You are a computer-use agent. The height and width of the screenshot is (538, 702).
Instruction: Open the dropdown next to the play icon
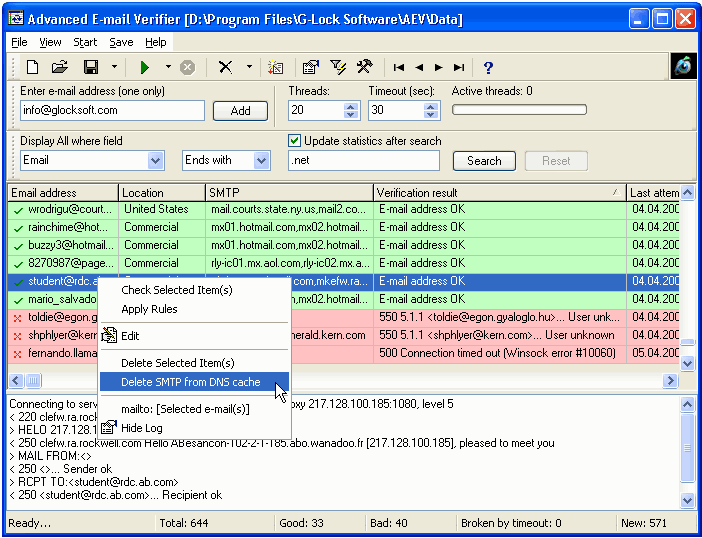click(168, 68)
